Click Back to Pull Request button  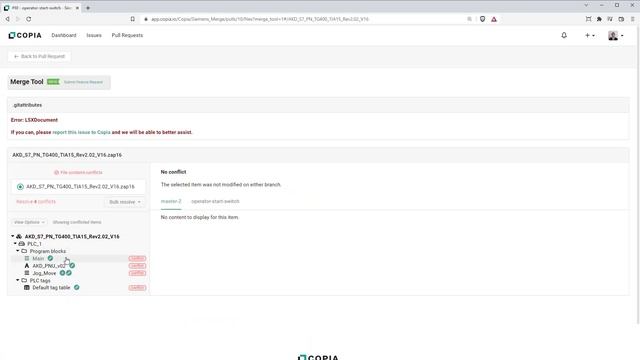click(39, 56)
